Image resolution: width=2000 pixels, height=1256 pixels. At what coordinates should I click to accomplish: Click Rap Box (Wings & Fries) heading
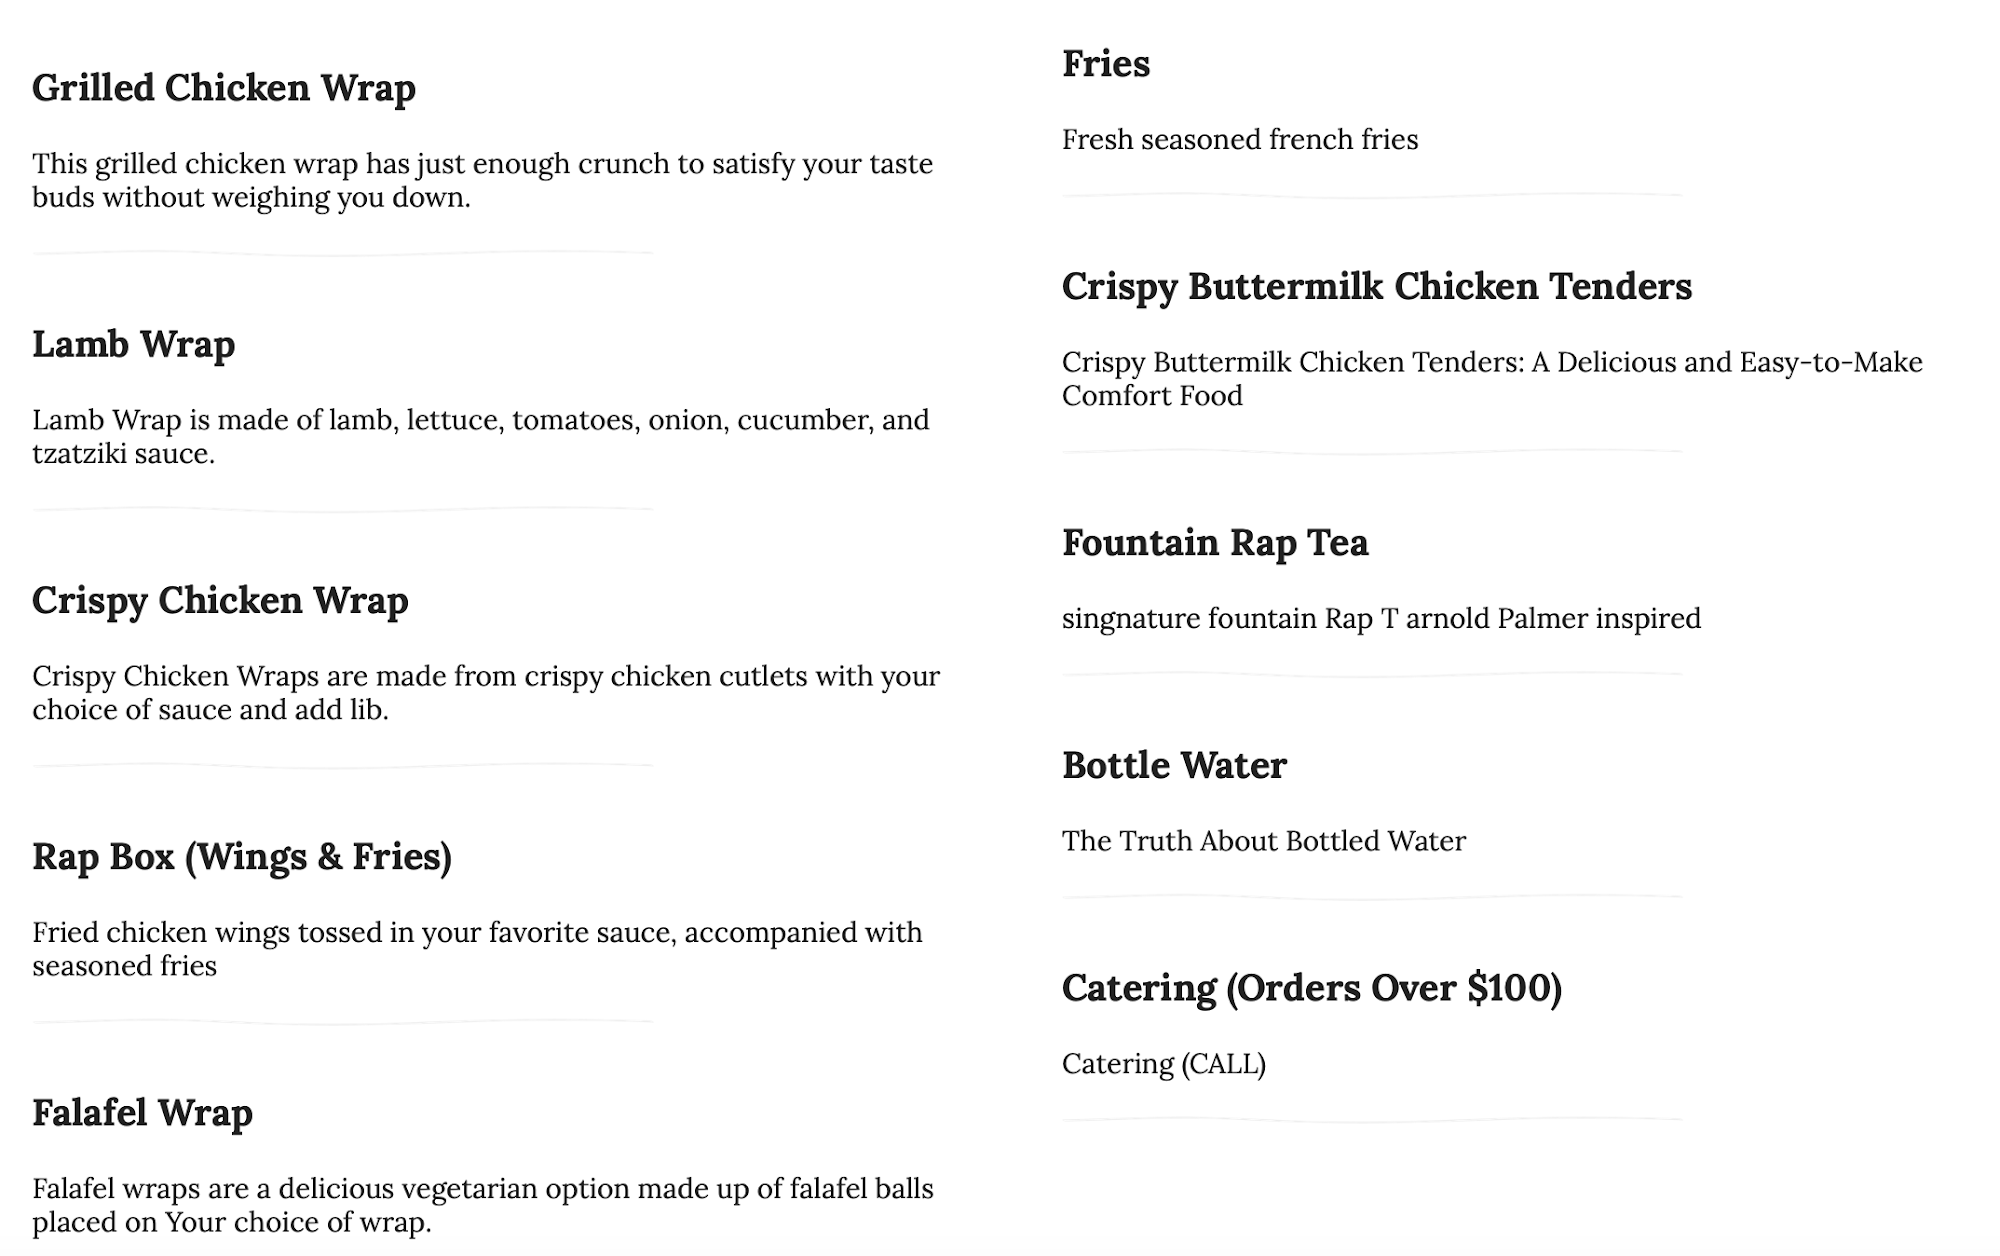point(242,856)
